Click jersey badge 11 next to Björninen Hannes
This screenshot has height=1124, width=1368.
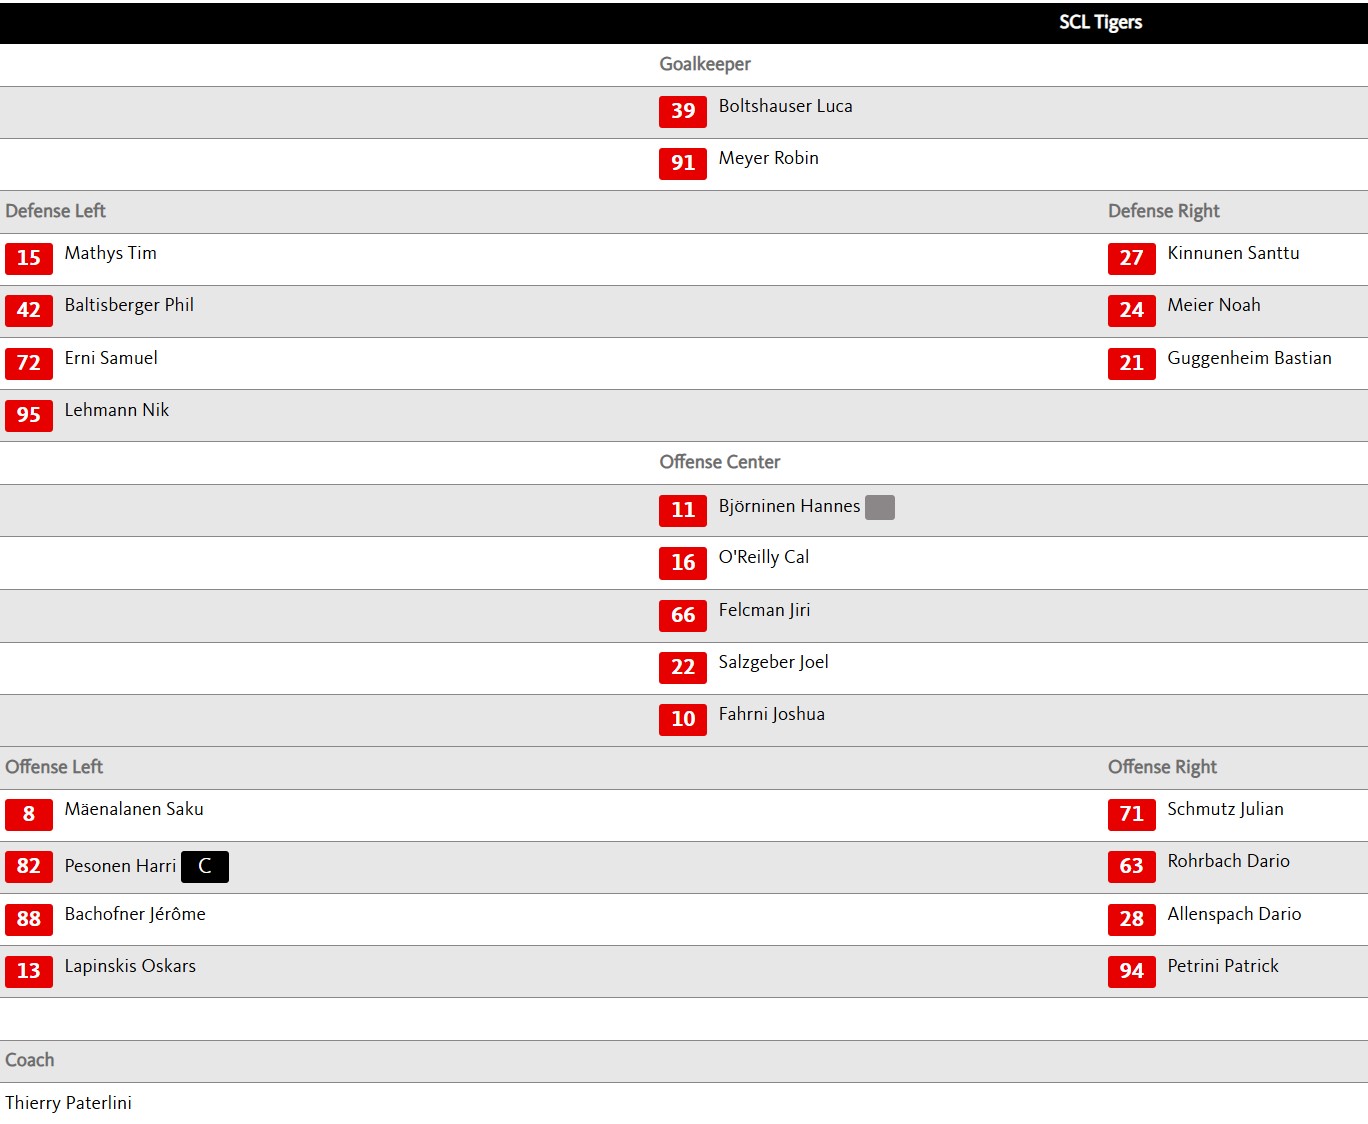(683, 510)
